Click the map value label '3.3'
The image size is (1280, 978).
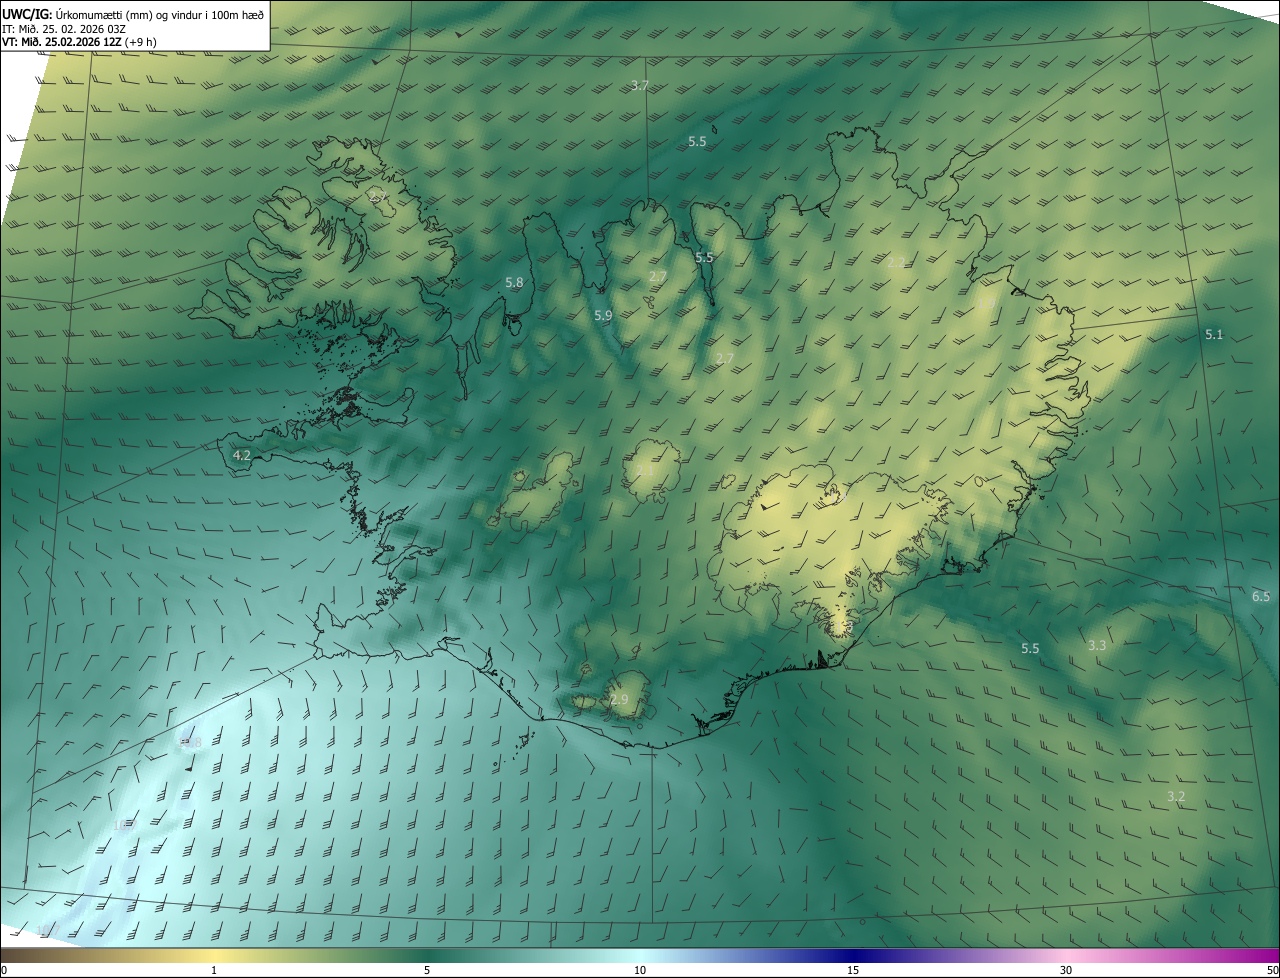pyautogui.click(x=1097, y=646)
